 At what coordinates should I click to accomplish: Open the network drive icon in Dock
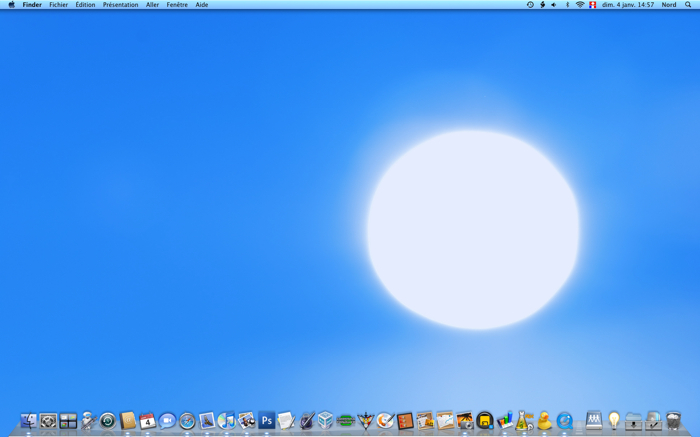click(594, 420)
